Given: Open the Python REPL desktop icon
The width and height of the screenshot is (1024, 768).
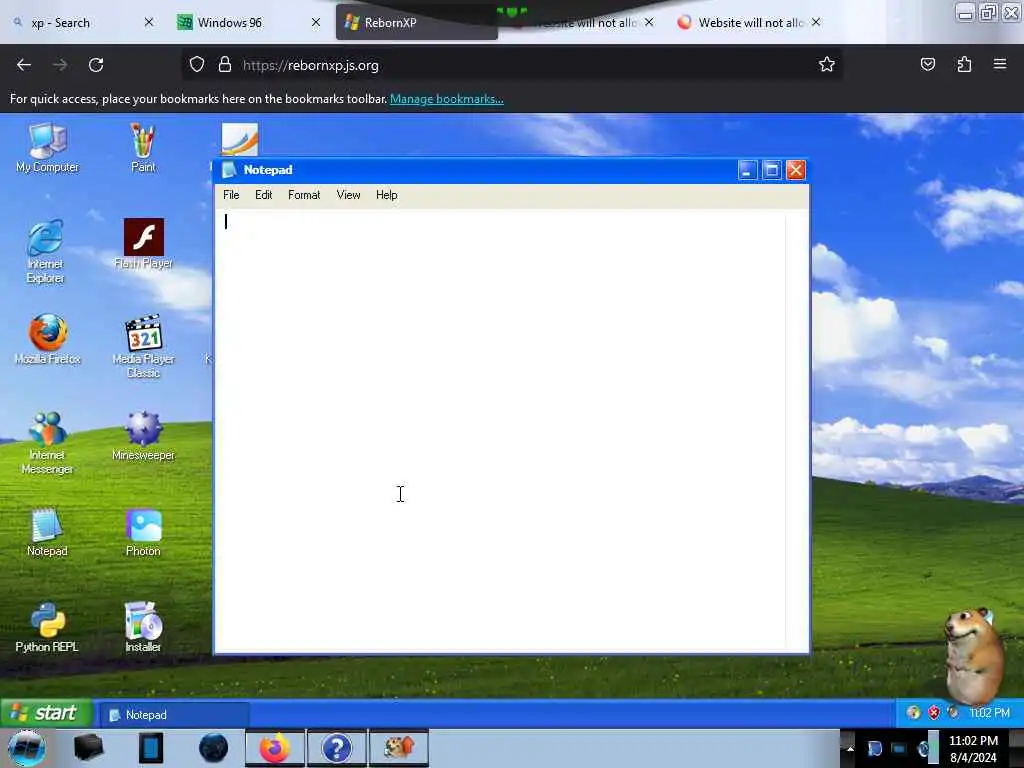Looking at the screenshot, I should click(x=47, y=628).
